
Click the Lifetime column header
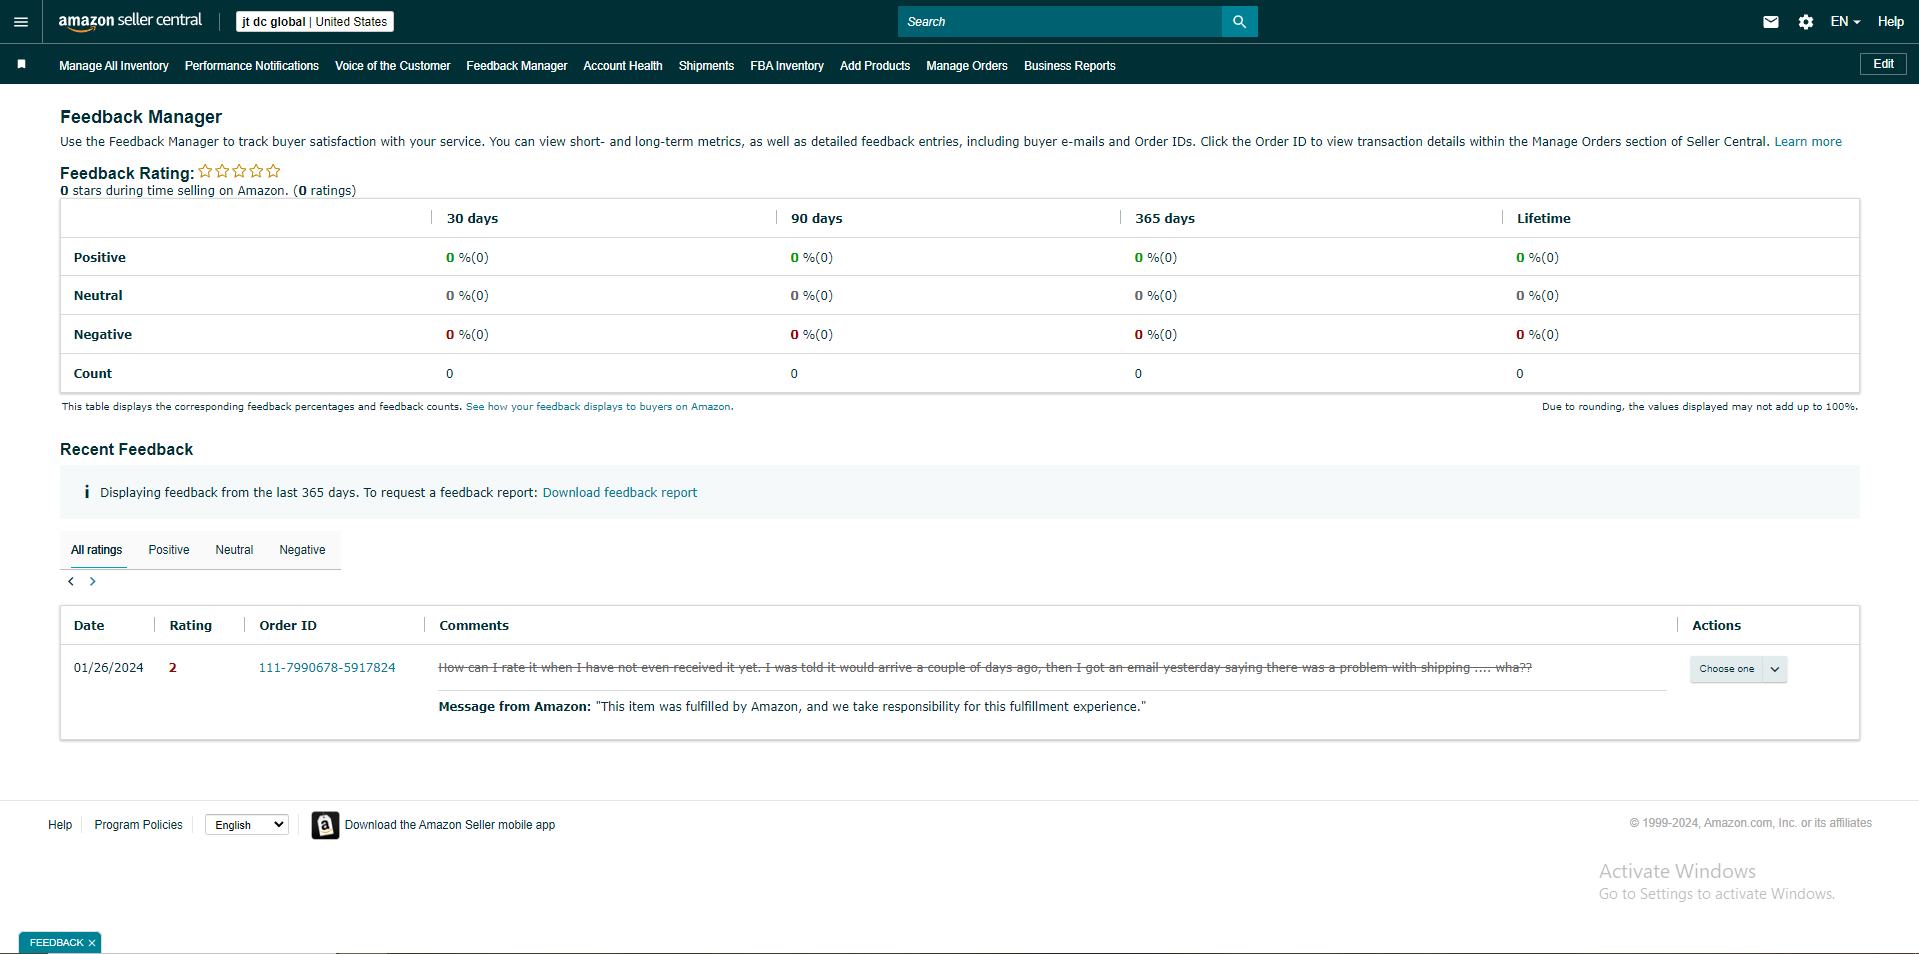[x=1544, y=218]
